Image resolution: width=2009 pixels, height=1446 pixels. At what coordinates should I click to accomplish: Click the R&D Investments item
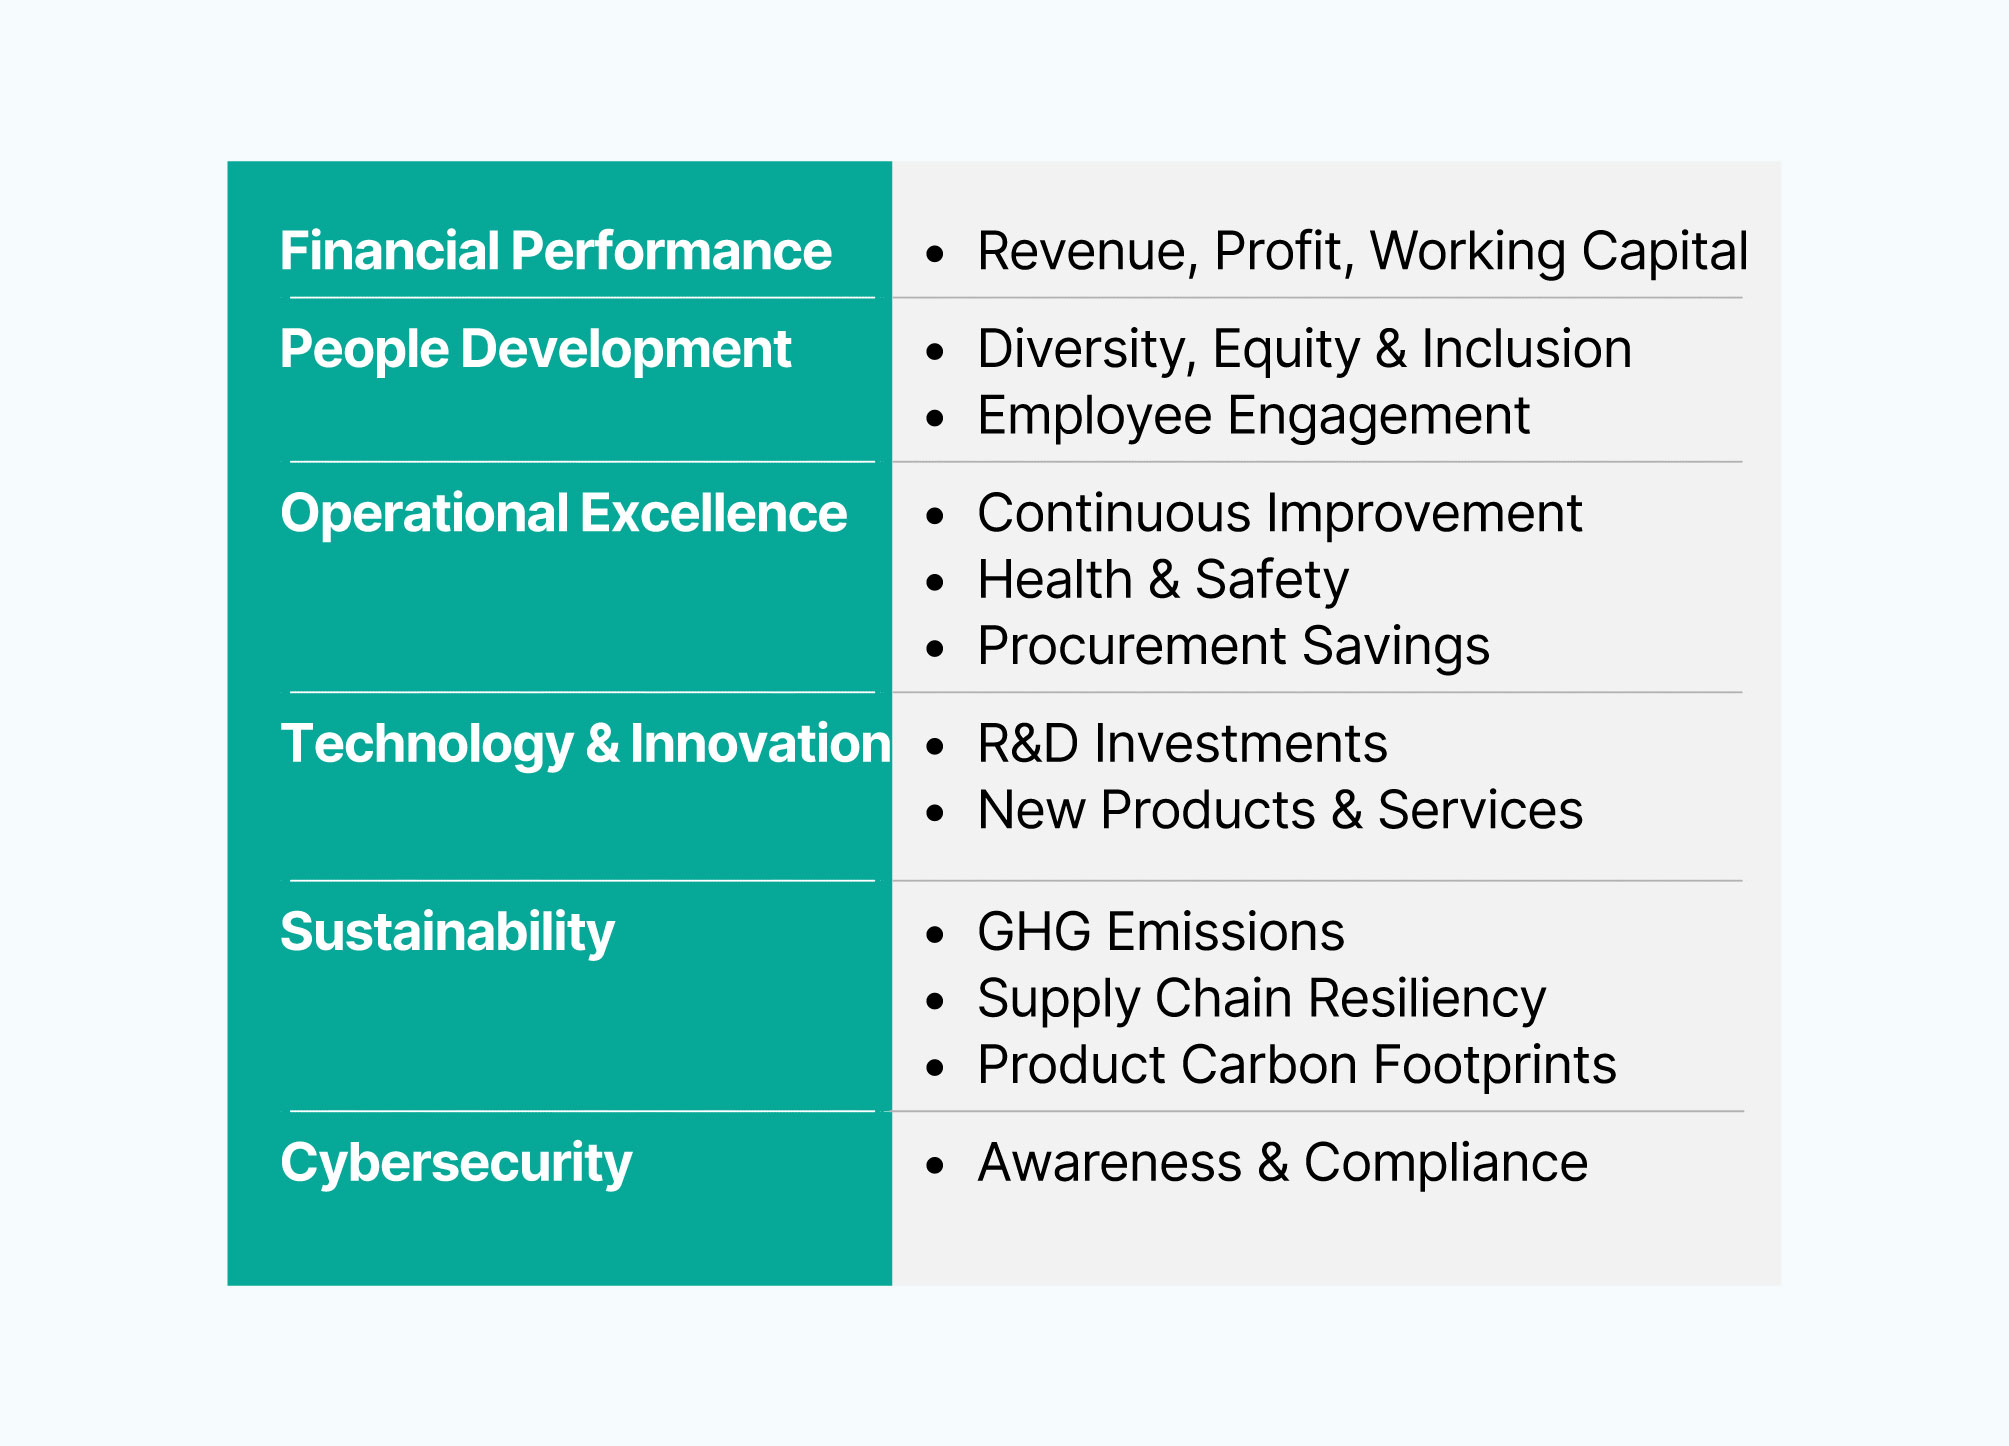click(1182, 743)
